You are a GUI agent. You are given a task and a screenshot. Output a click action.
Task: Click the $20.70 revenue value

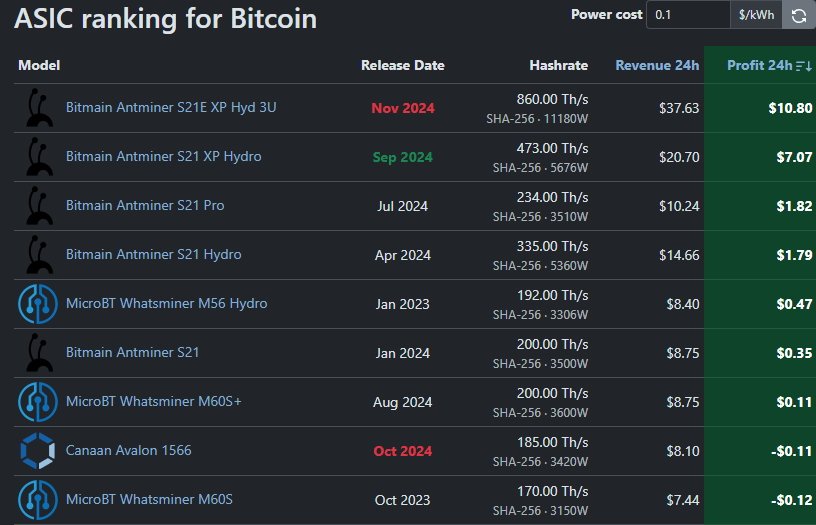(x=679, y=157)
